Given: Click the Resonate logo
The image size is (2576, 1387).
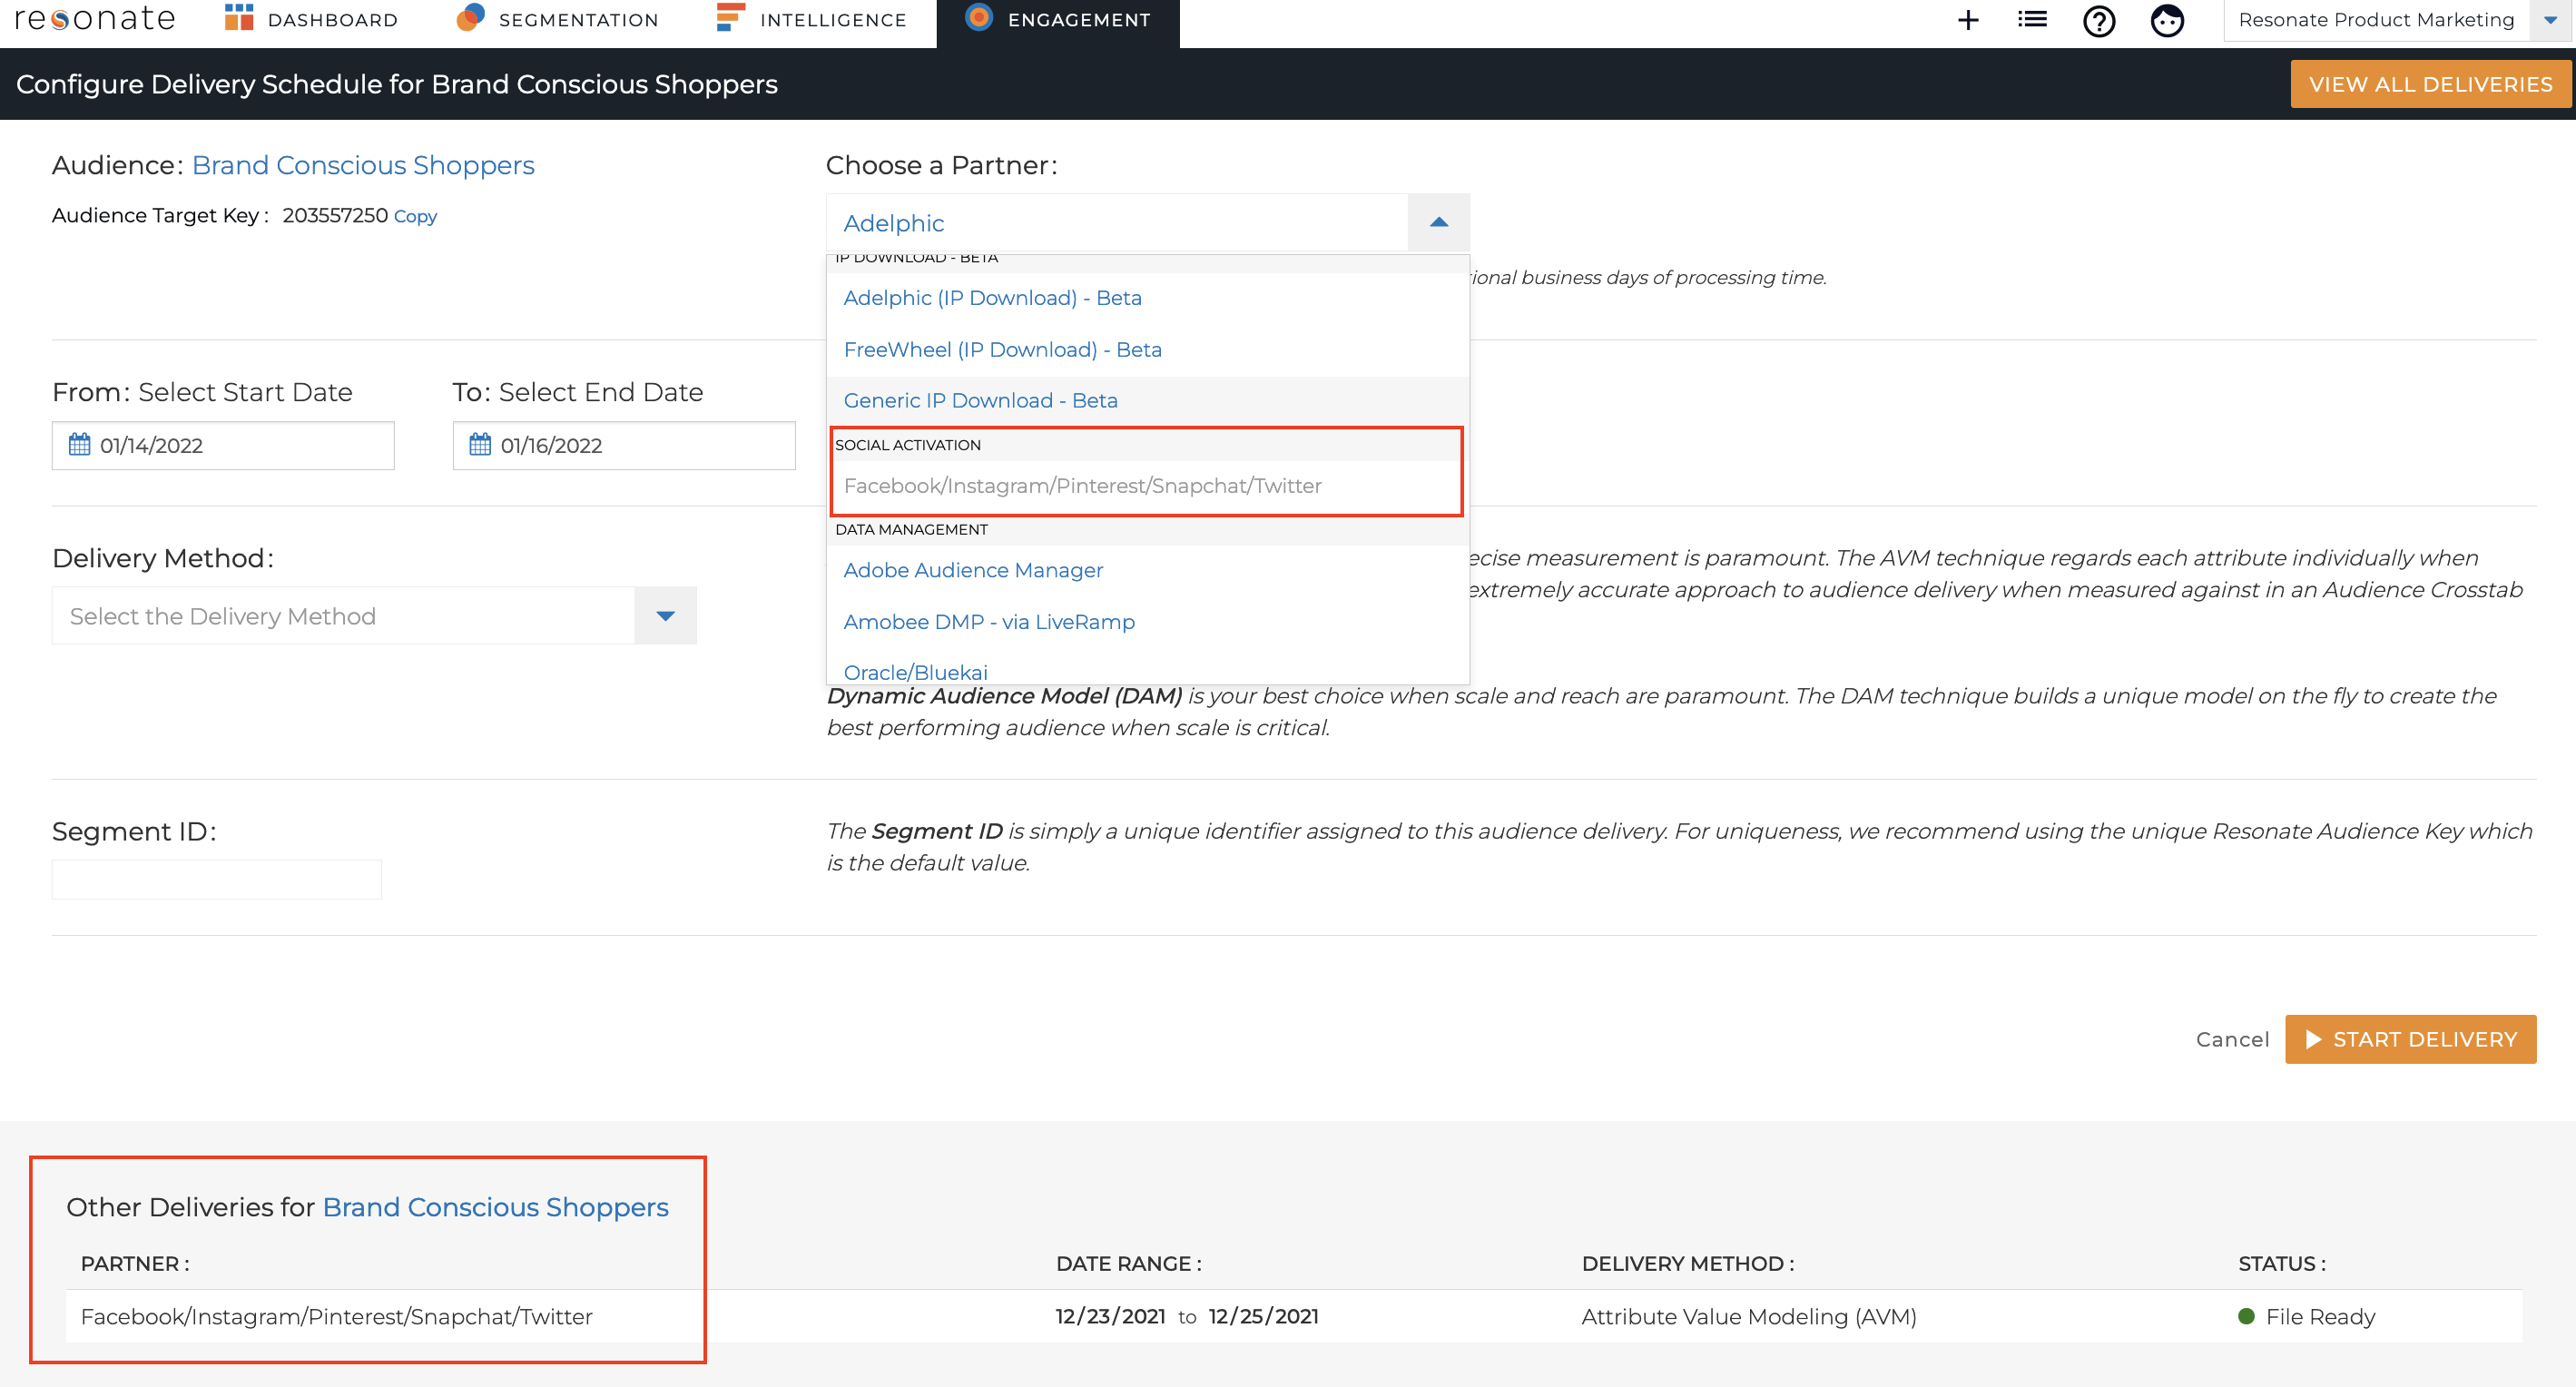Looking at the screenshot, I should coord(96,19).
